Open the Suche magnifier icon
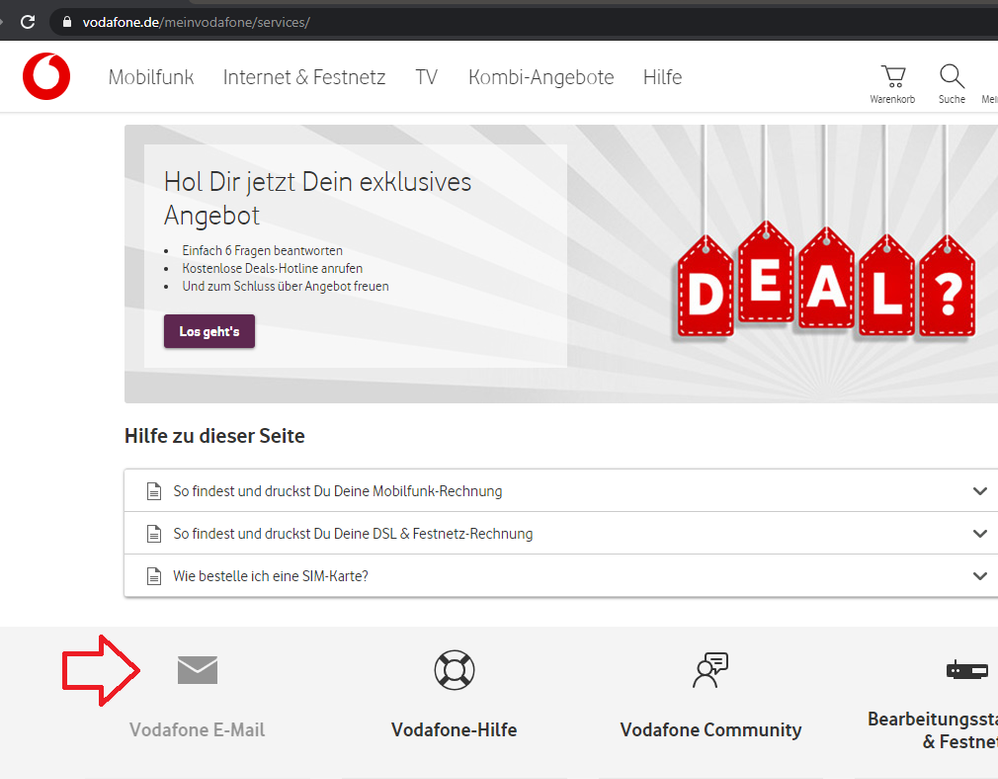Viewport: 998px width, 779px height. pyautogui.click(x=952, y=76)
